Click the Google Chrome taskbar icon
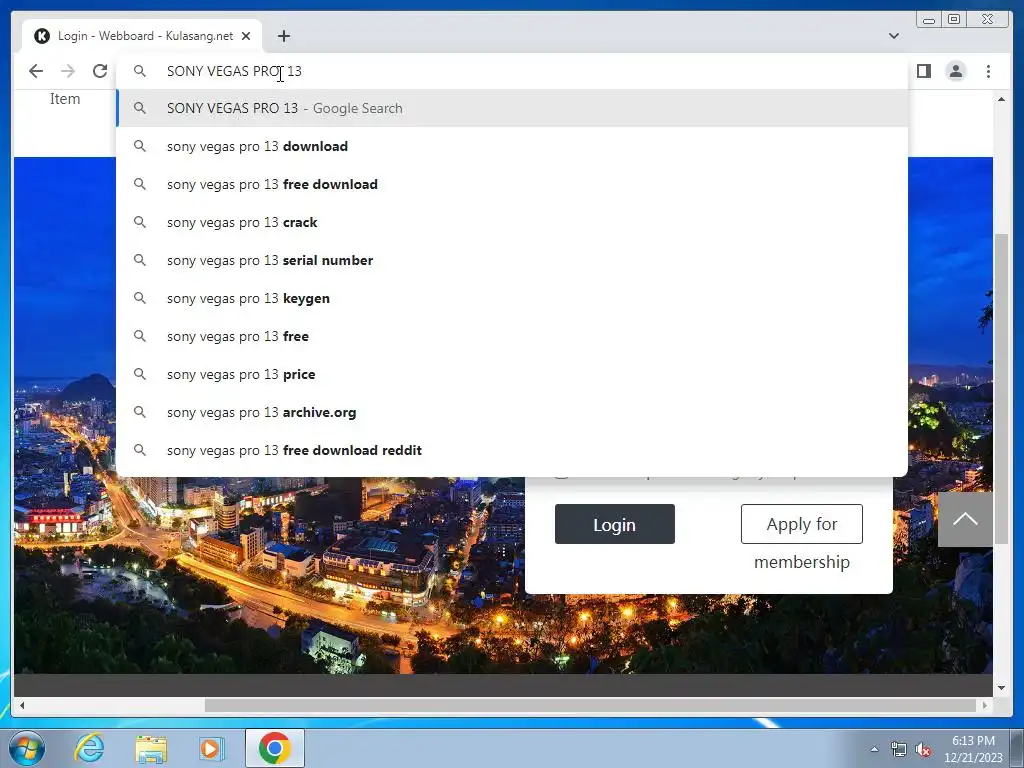The width and height of the screenshot is (1024, 768). click(x=275, y=748)
